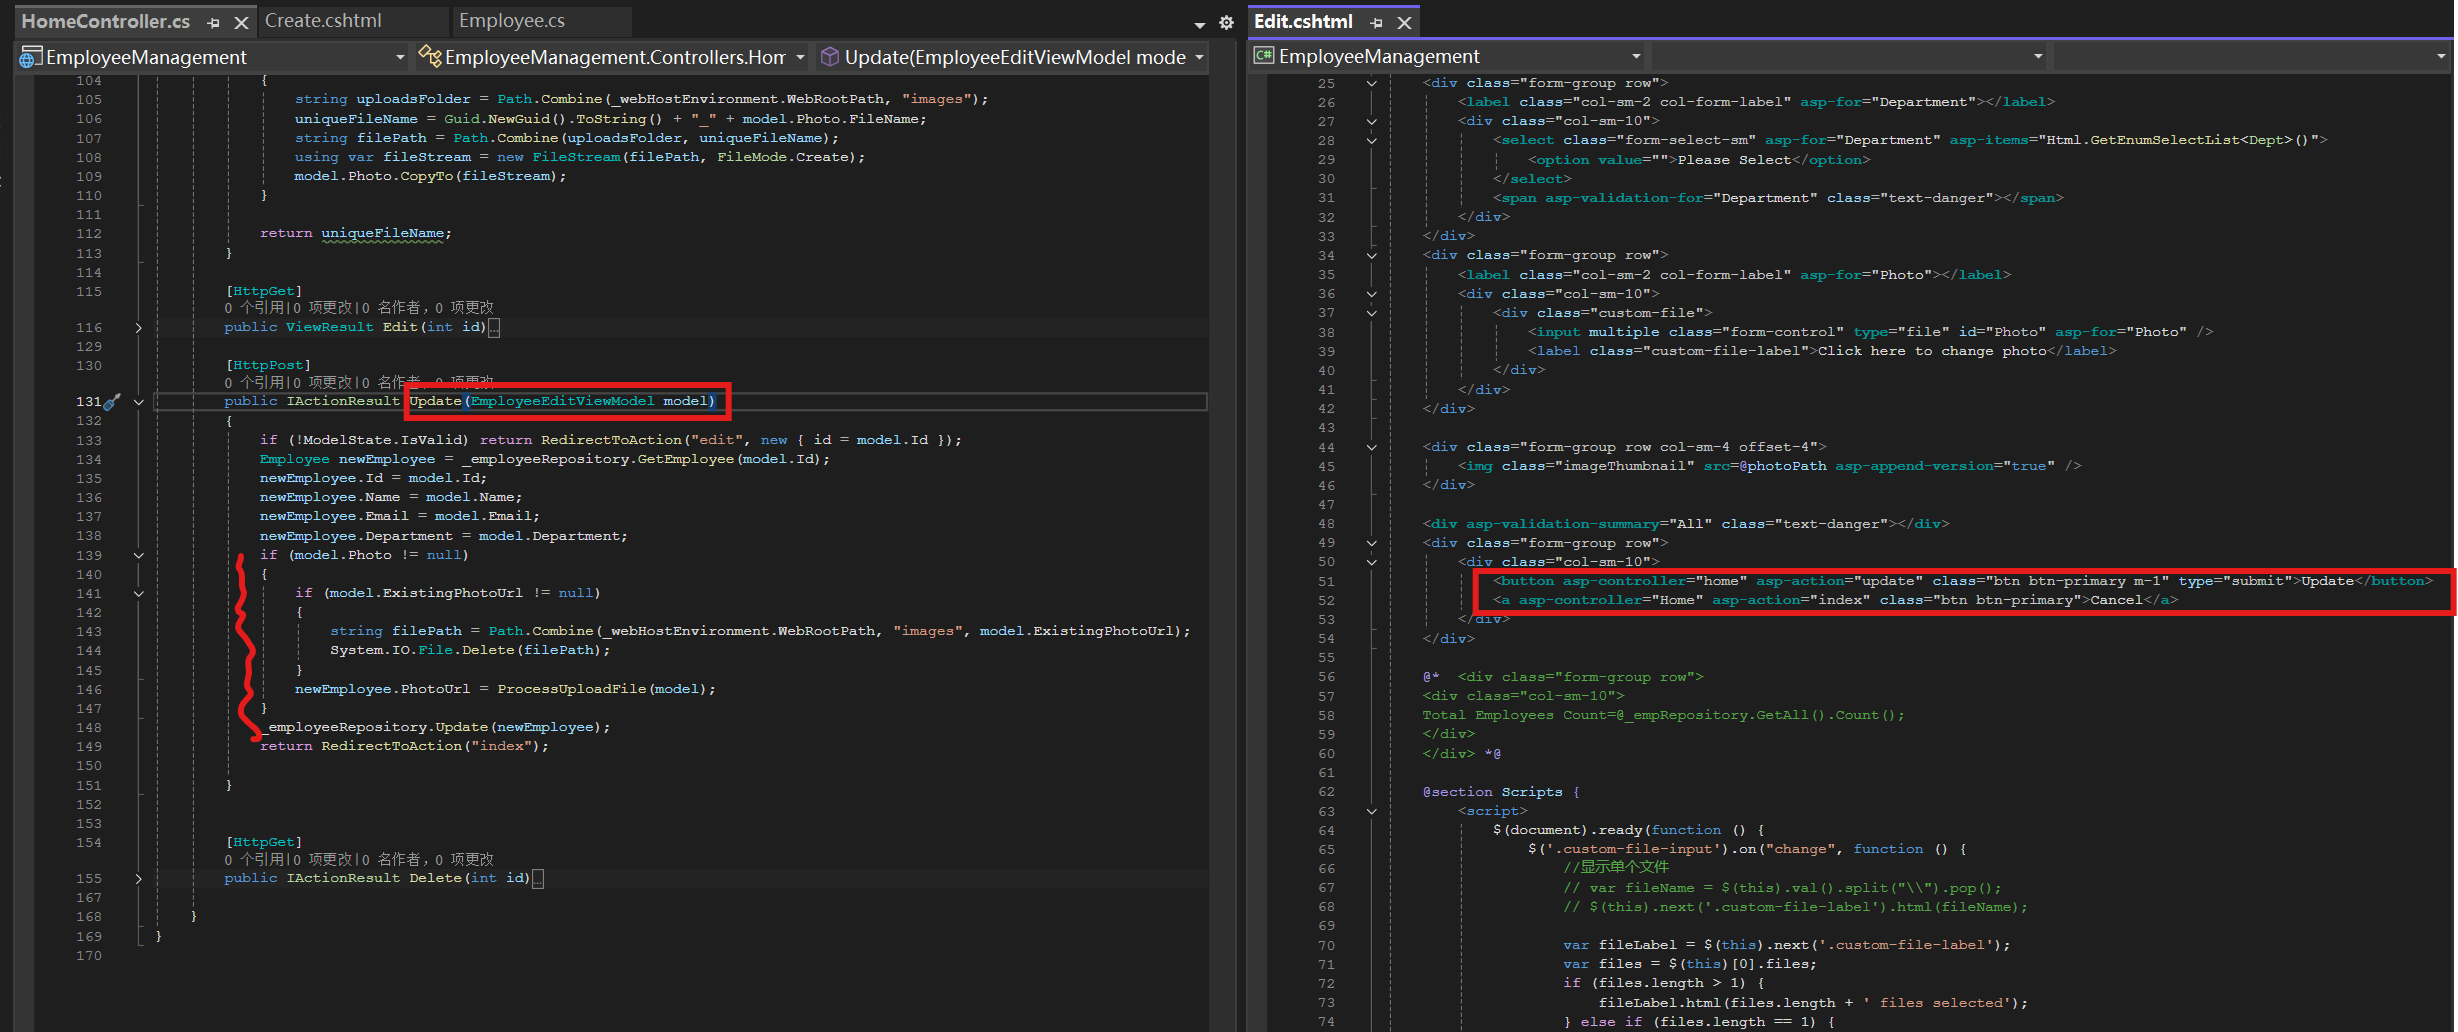Collapse the col-sm-10 div at line 27 in Edit.cshtml
Screen dimensions: 2458x1032
(x=1372, y=121)
